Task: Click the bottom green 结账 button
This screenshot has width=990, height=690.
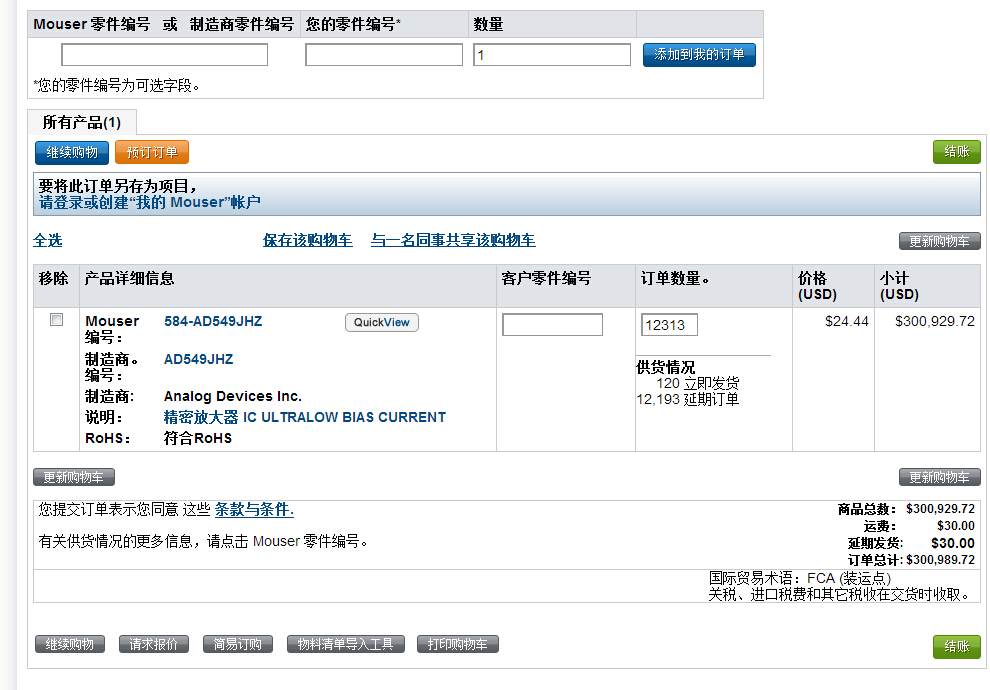Action: tap(957, 646)
